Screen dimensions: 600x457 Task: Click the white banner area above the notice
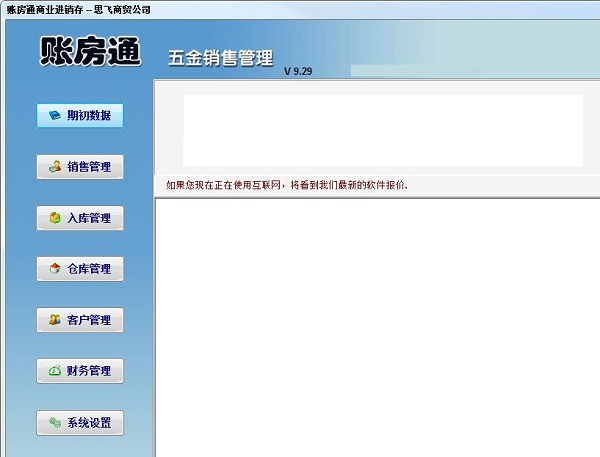[383, 131]
